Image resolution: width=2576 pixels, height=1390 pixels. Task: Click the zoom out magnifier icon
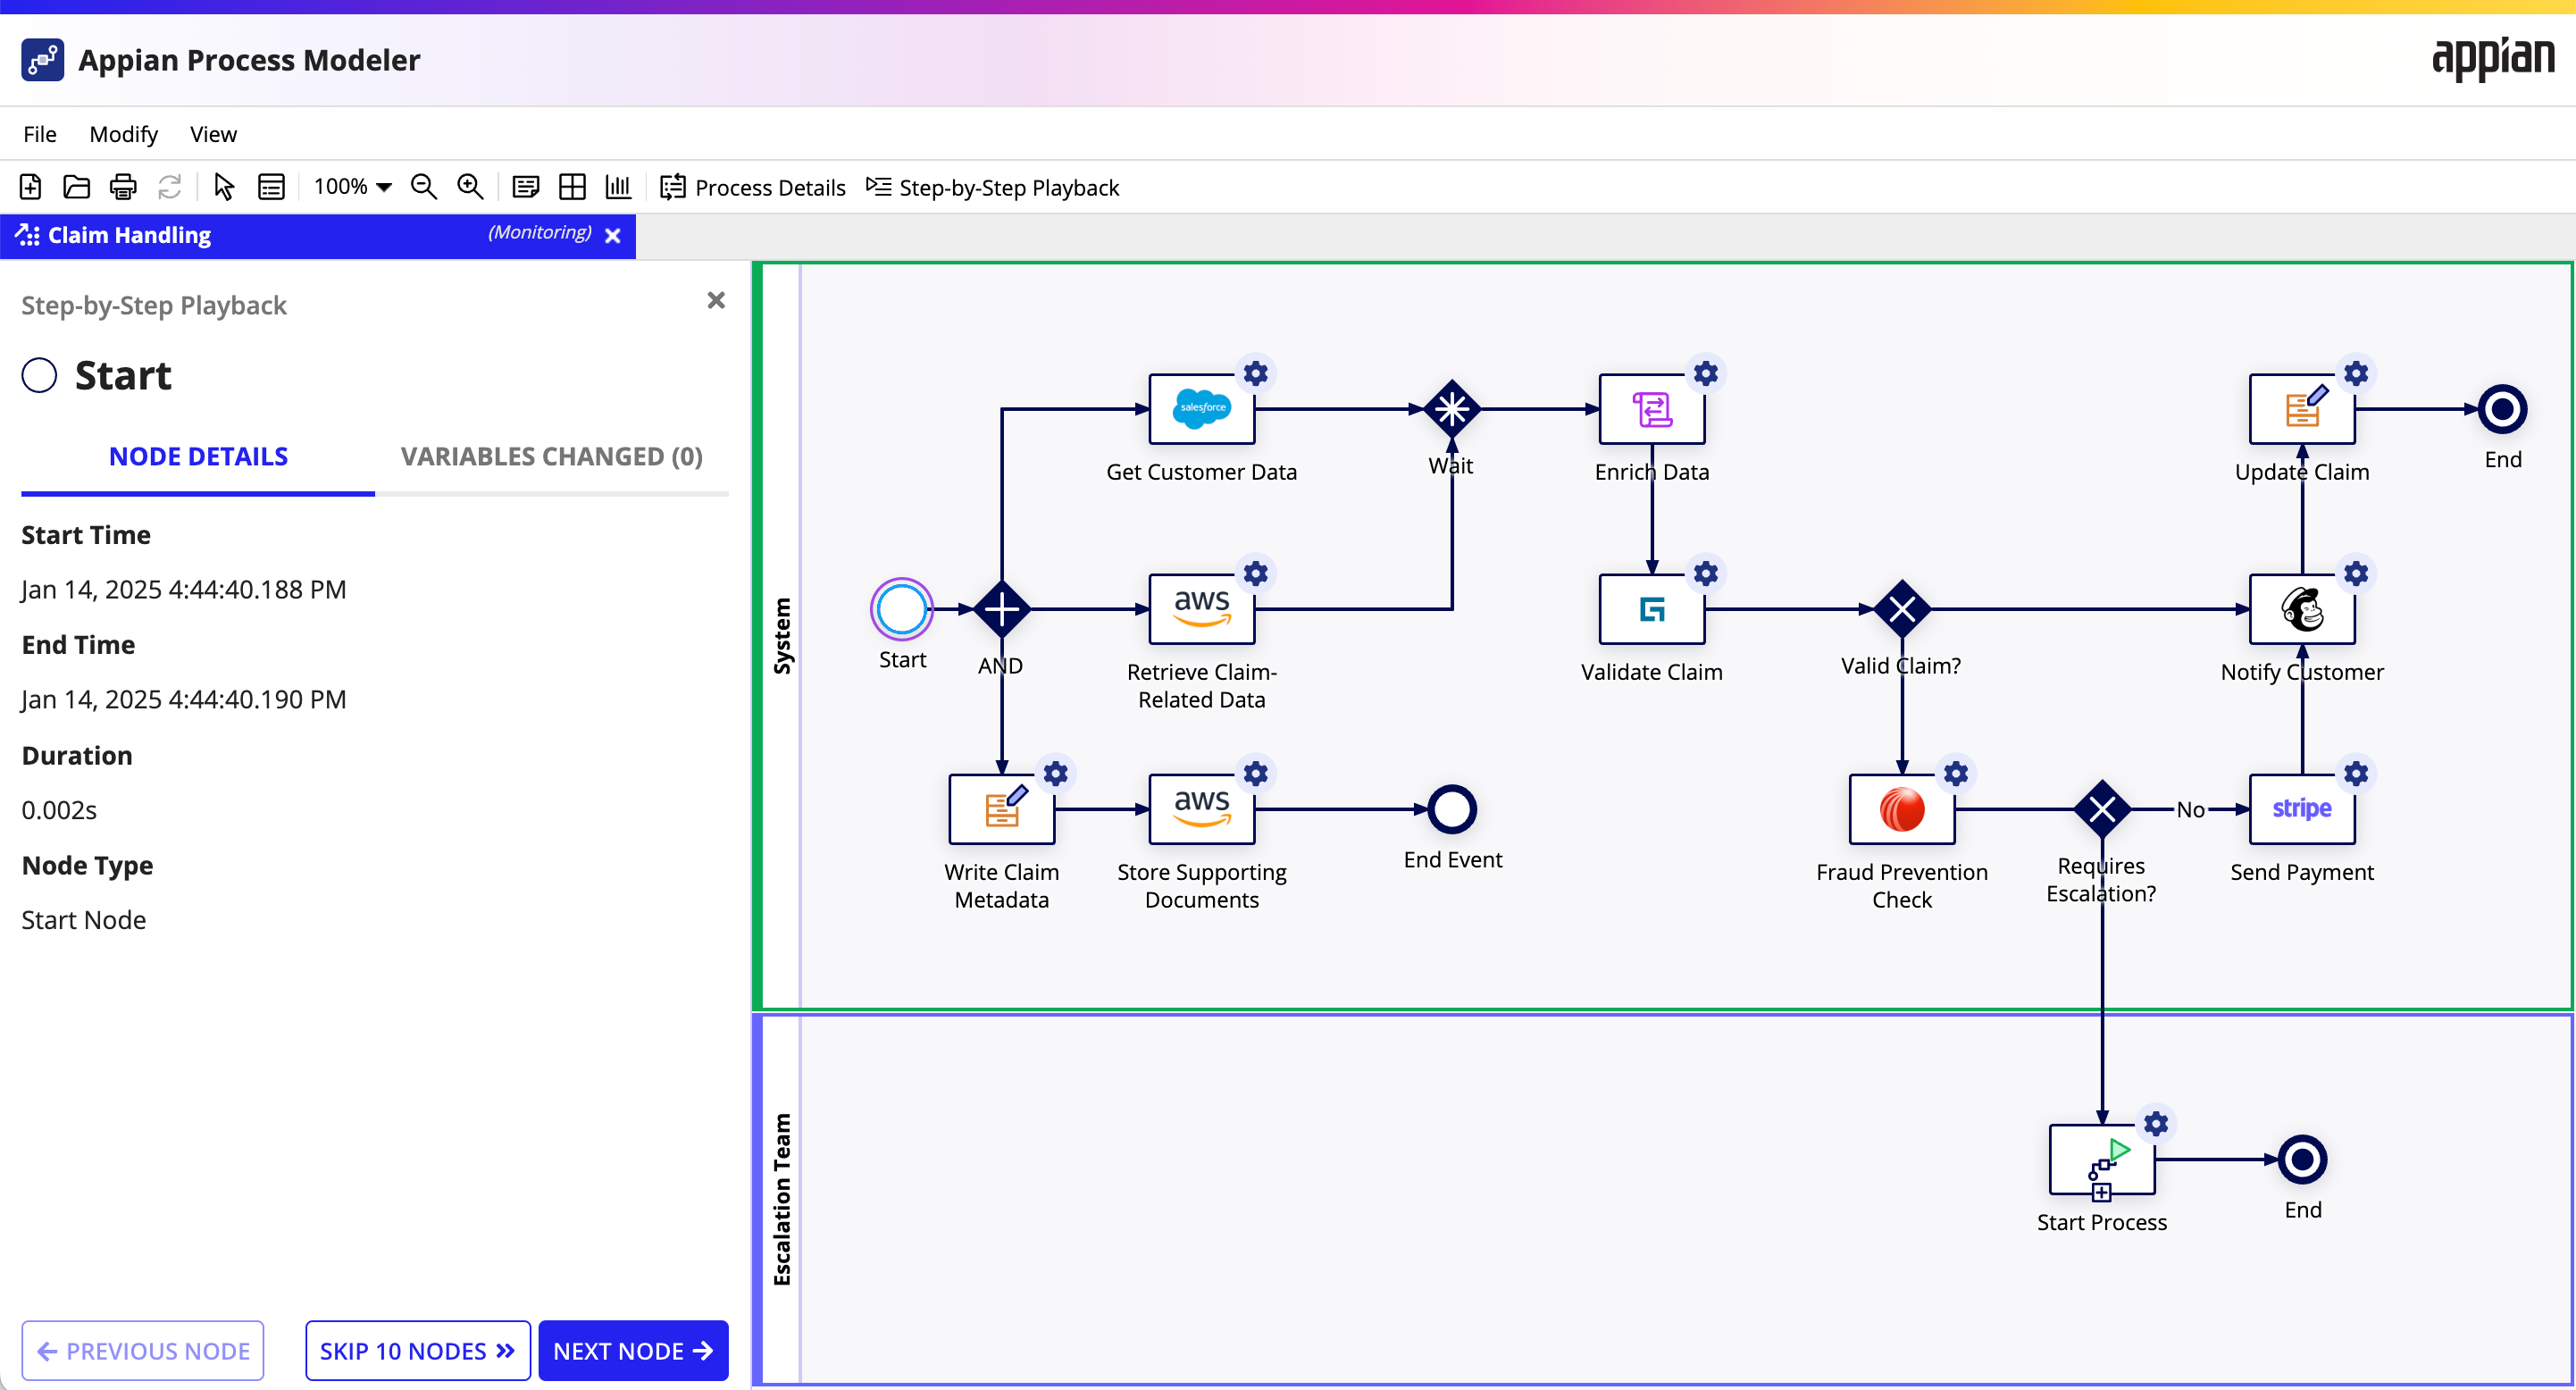point(424,187)
